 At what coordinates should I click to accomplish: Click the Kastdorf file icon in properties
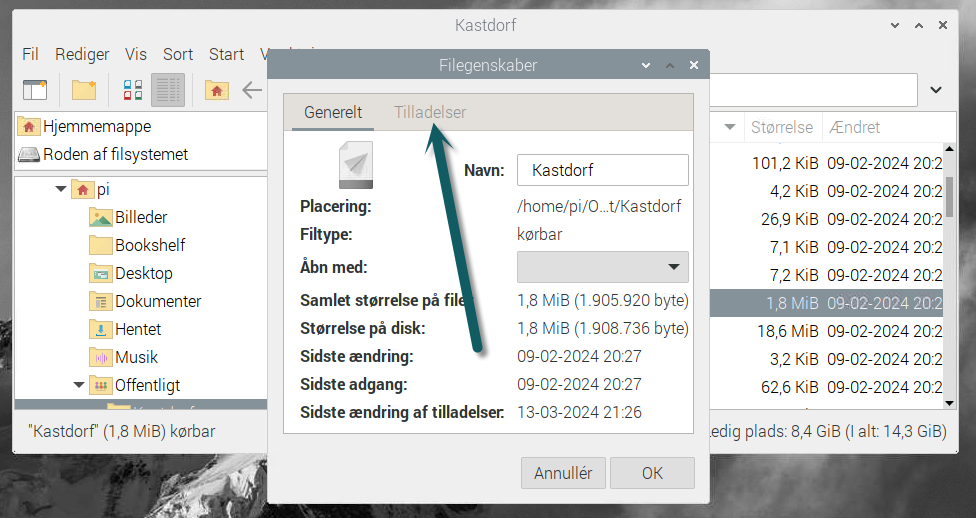click(355, 165)
